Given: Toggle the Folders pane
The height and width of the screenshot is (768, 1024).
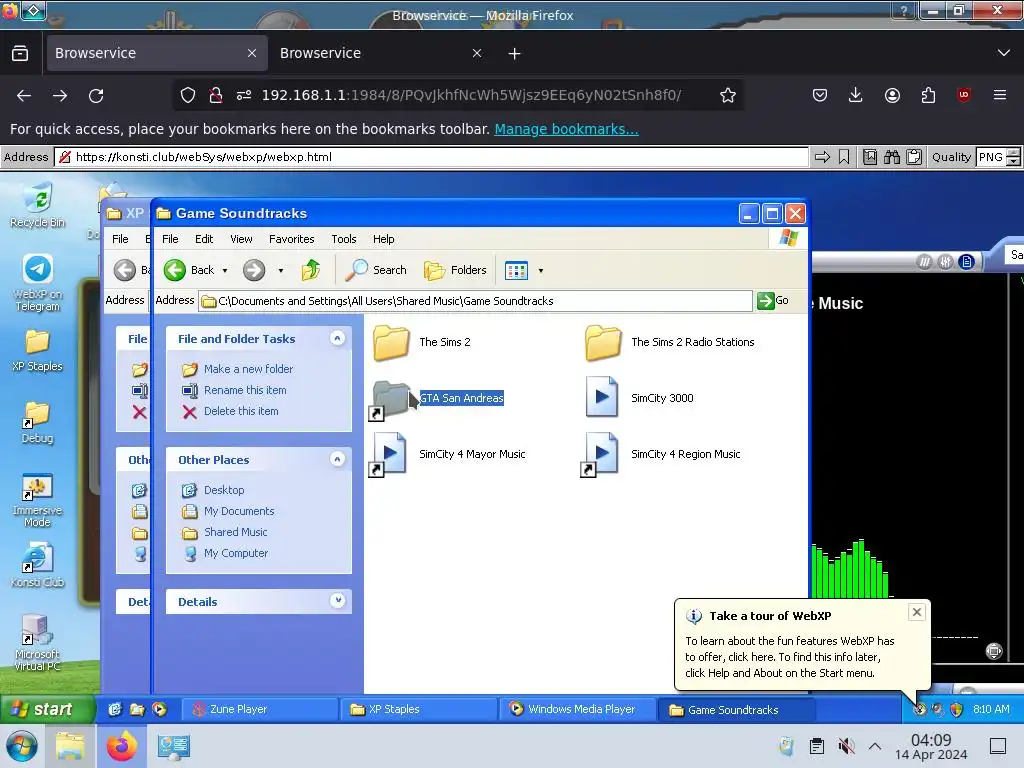Looking at the screenshot, I should 455,270.
